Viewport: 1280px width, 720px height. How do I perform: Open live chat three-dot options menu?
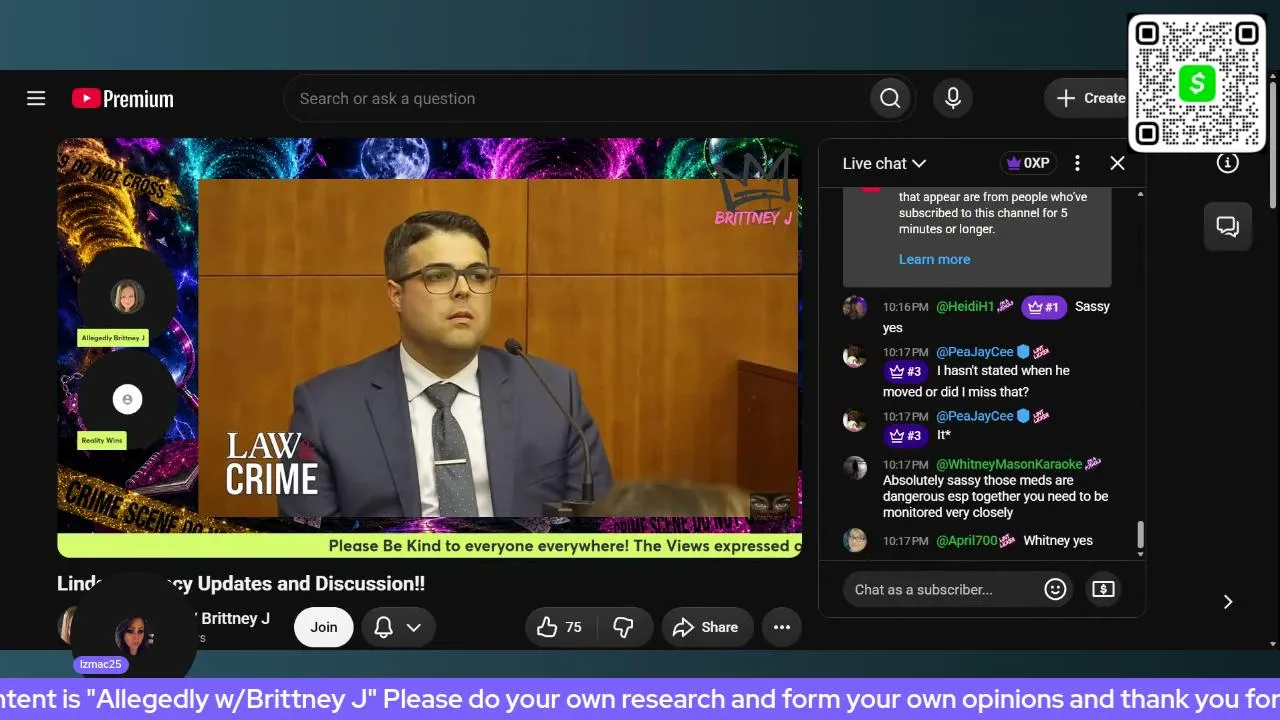pos(1077,163)
